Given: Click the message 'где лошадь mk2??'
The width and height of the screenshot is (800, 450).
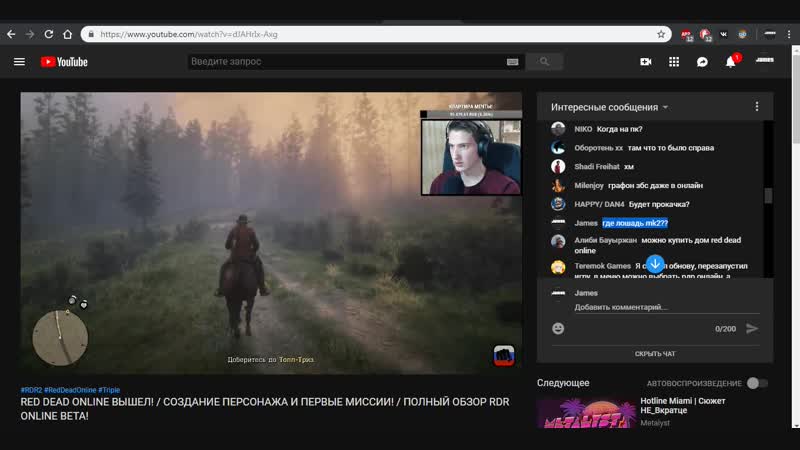Looking at the screenshot, I should [x=635, y=223].
